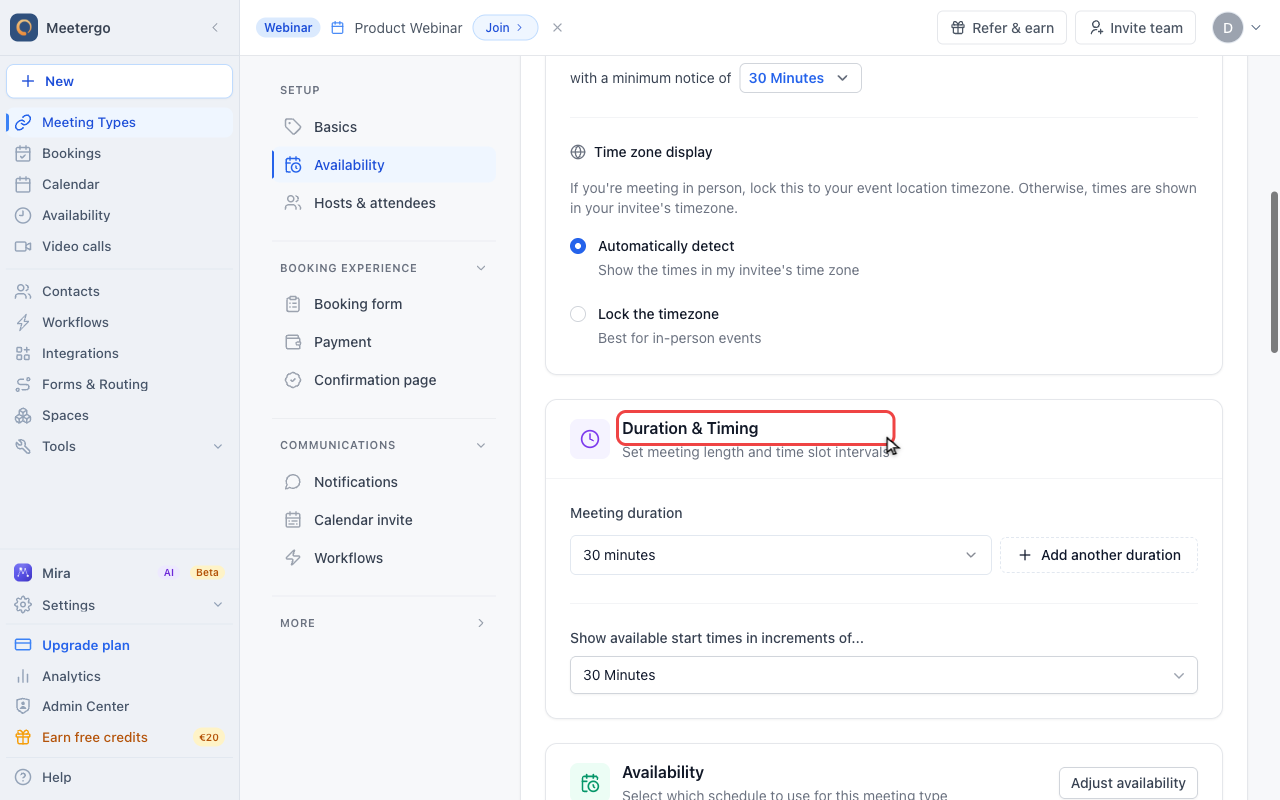1280x800 pixels.
Task: Click the Analytics bar chart icon
Action: pyautogui.click(x=23, y=676)
